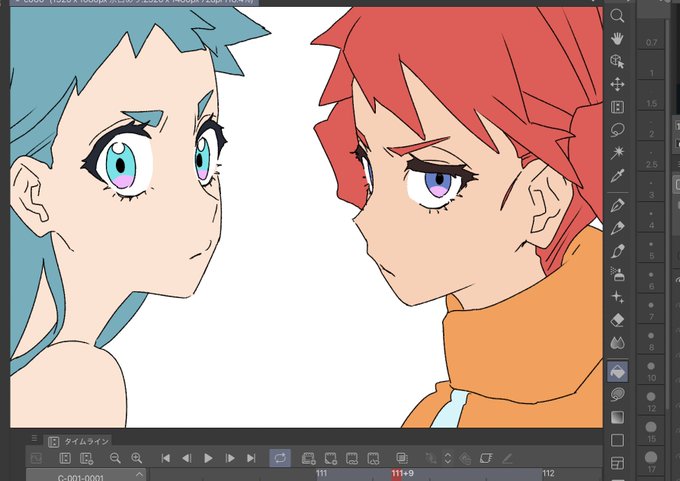The image size is (680, 481).
Task: Choose brush size preset 17
Action: tap(651, 463)
